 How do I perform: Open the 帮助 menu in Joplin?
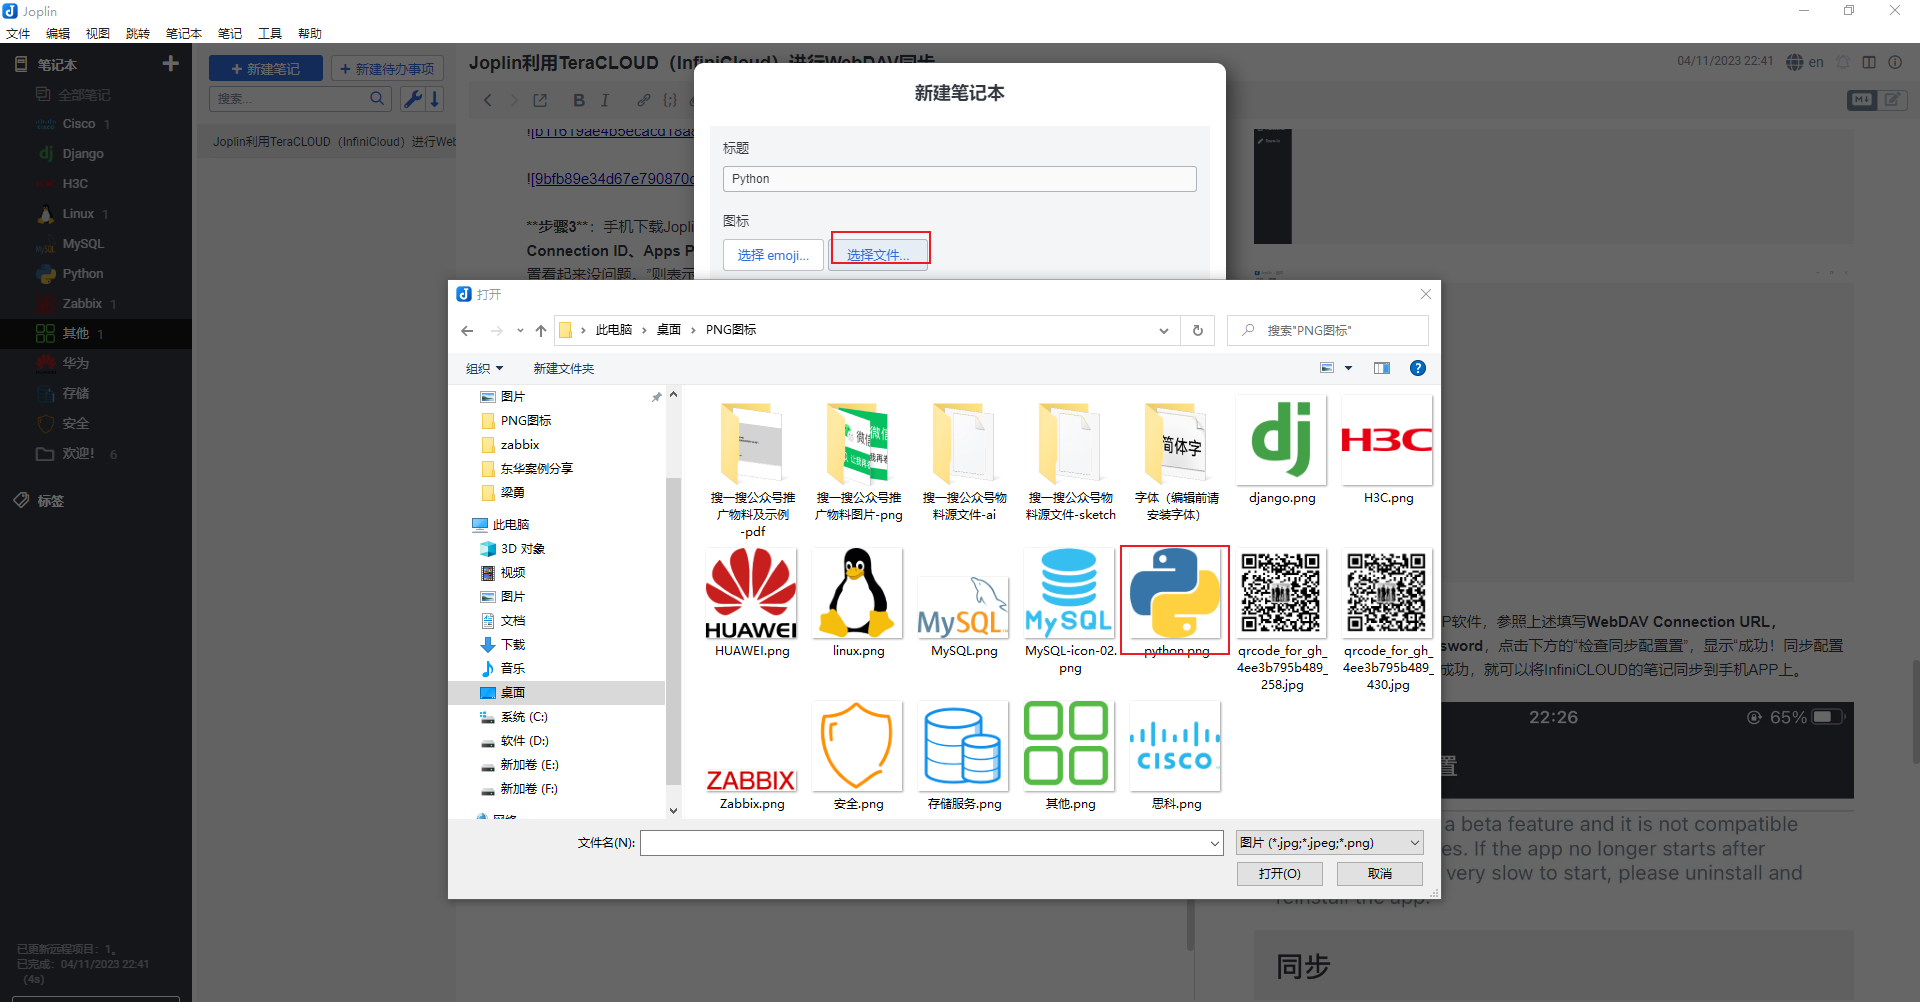310,33
